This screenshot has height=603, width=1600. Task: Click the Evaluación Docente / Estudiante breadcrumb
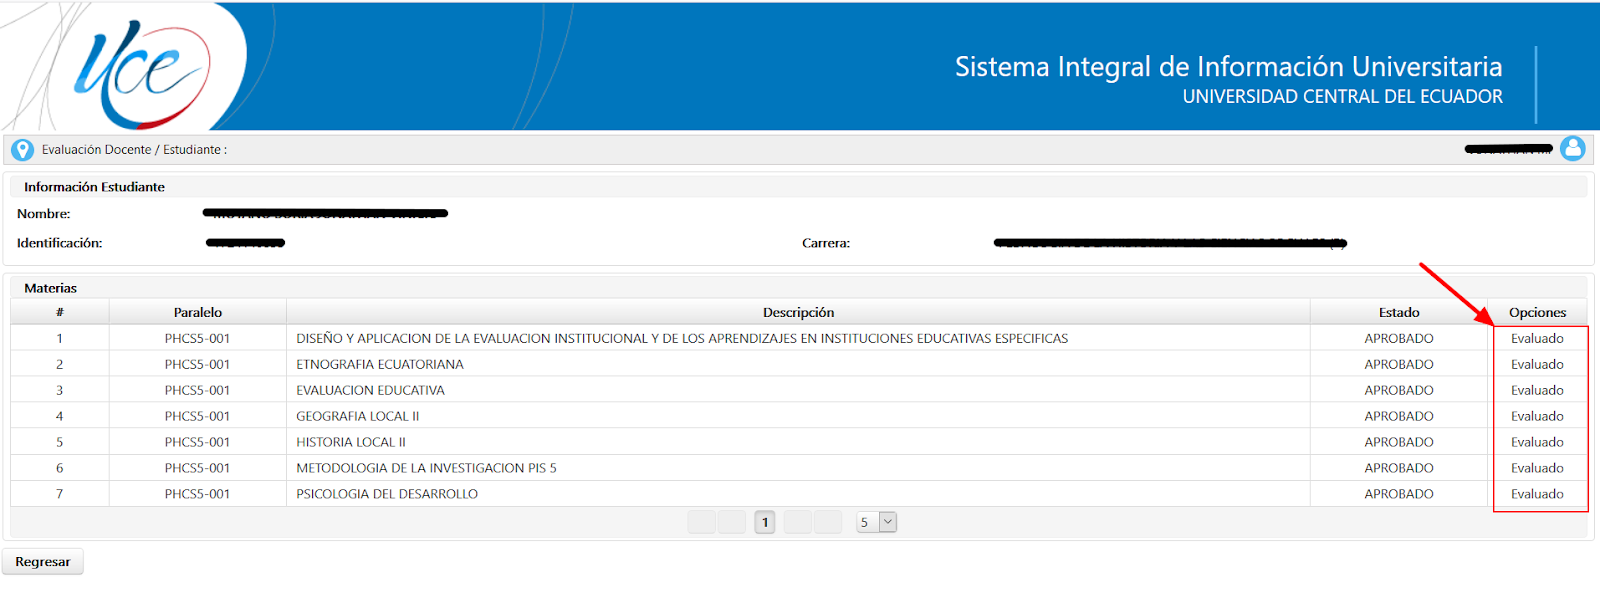click(134, 150)
